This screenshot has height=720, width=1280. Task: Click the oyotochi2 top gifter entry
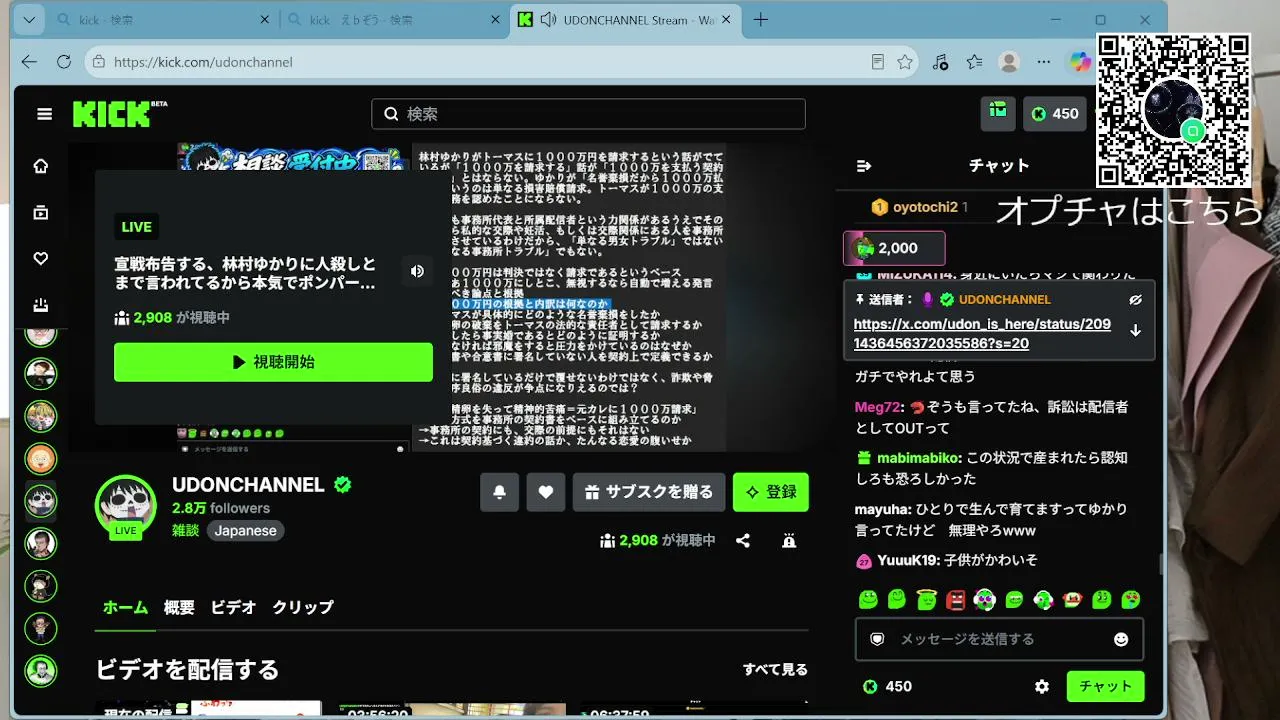pos(919,207)
